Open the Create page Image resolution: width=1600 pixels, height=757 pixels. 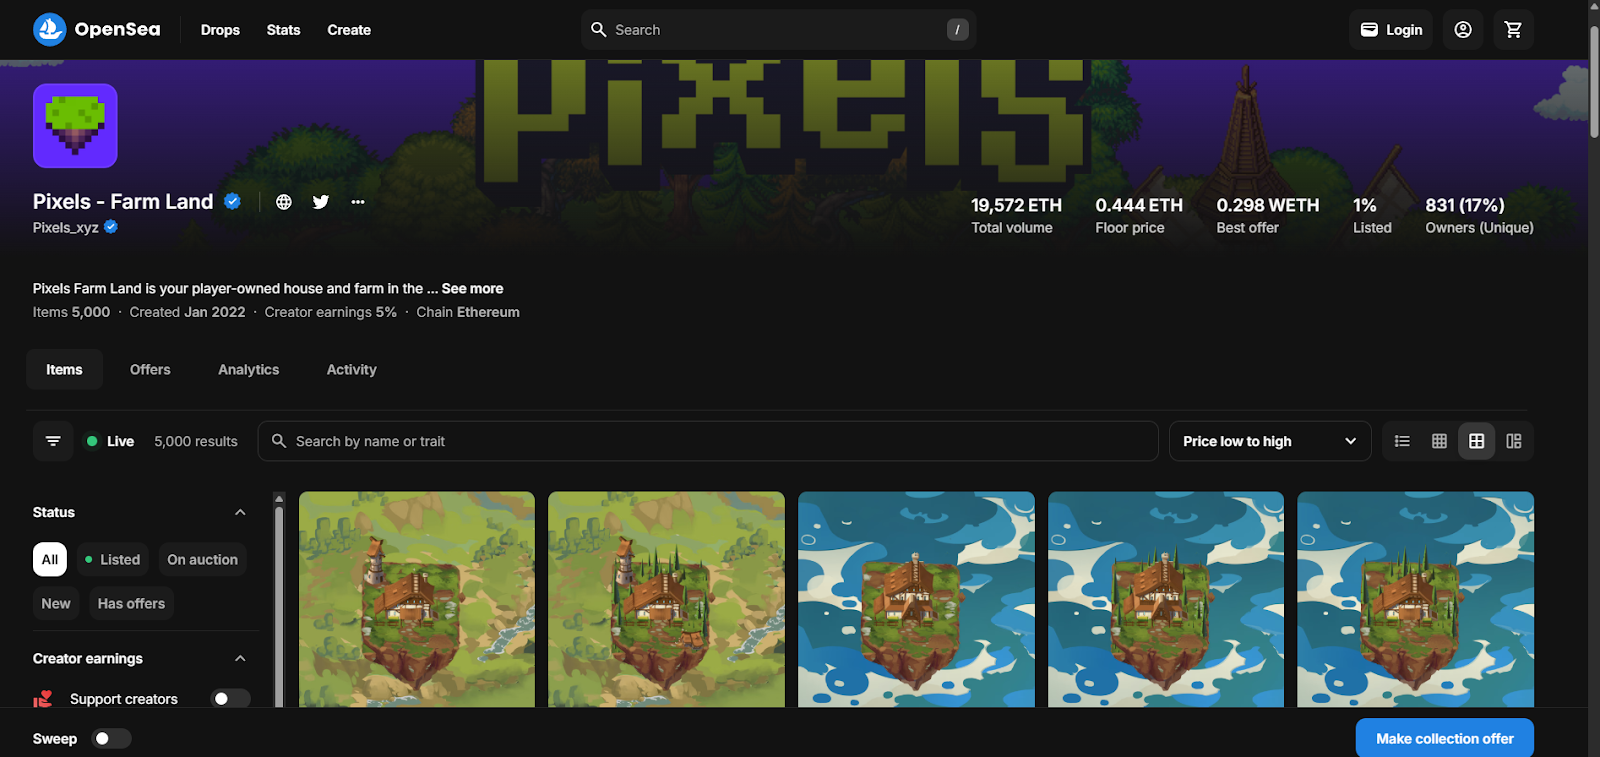click(x=349, y=30)
